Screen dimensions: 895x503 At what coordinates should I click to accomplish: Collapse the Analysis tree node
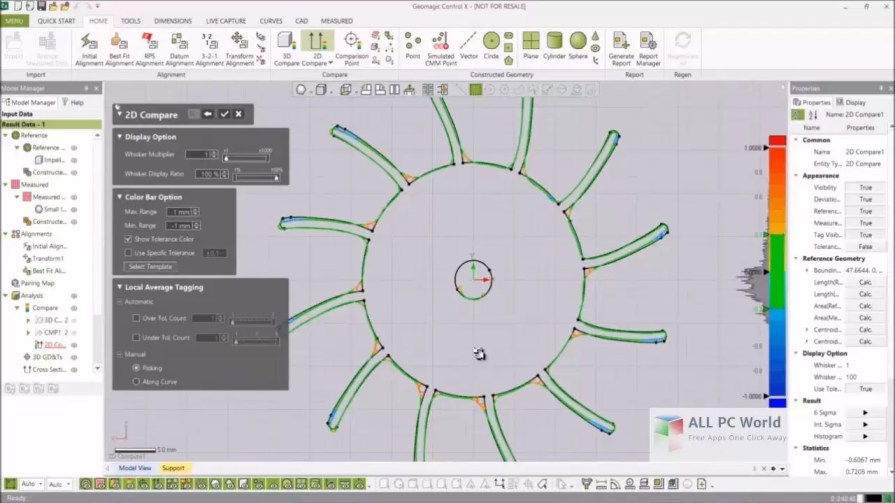(x=6, y=296)
